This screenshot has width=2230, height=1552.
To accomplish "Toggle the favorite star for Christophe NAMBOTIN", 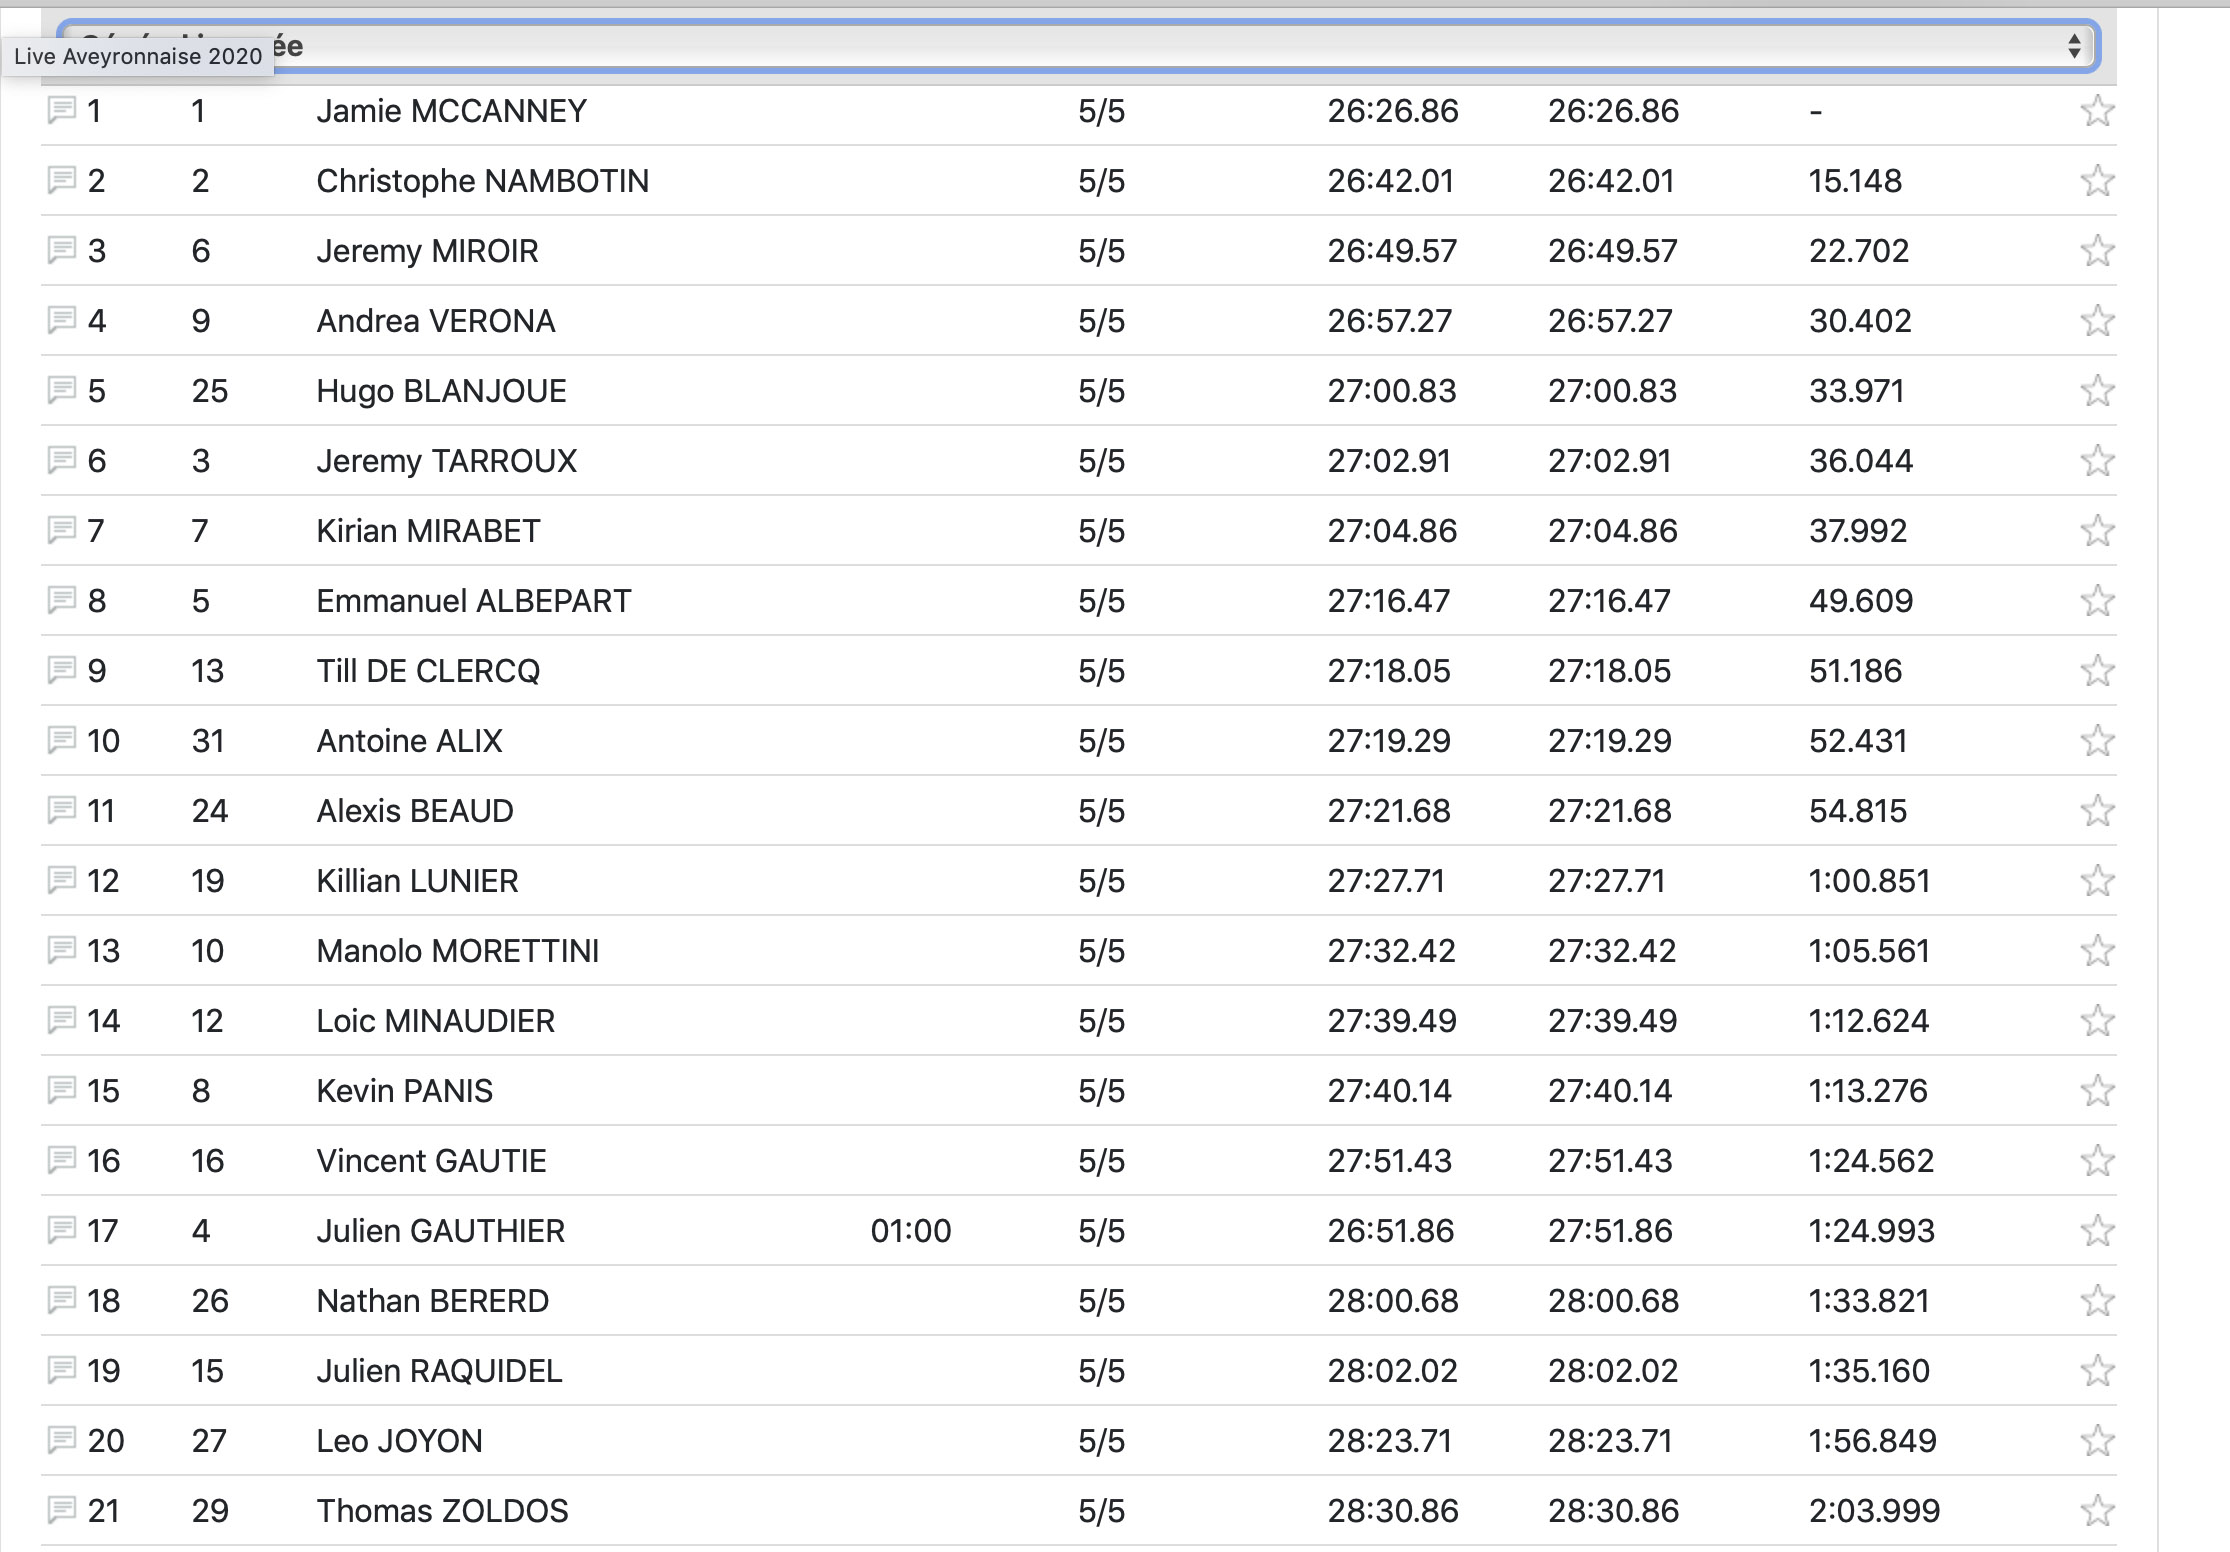I will pyautogui.click(x=2097, y=181).
